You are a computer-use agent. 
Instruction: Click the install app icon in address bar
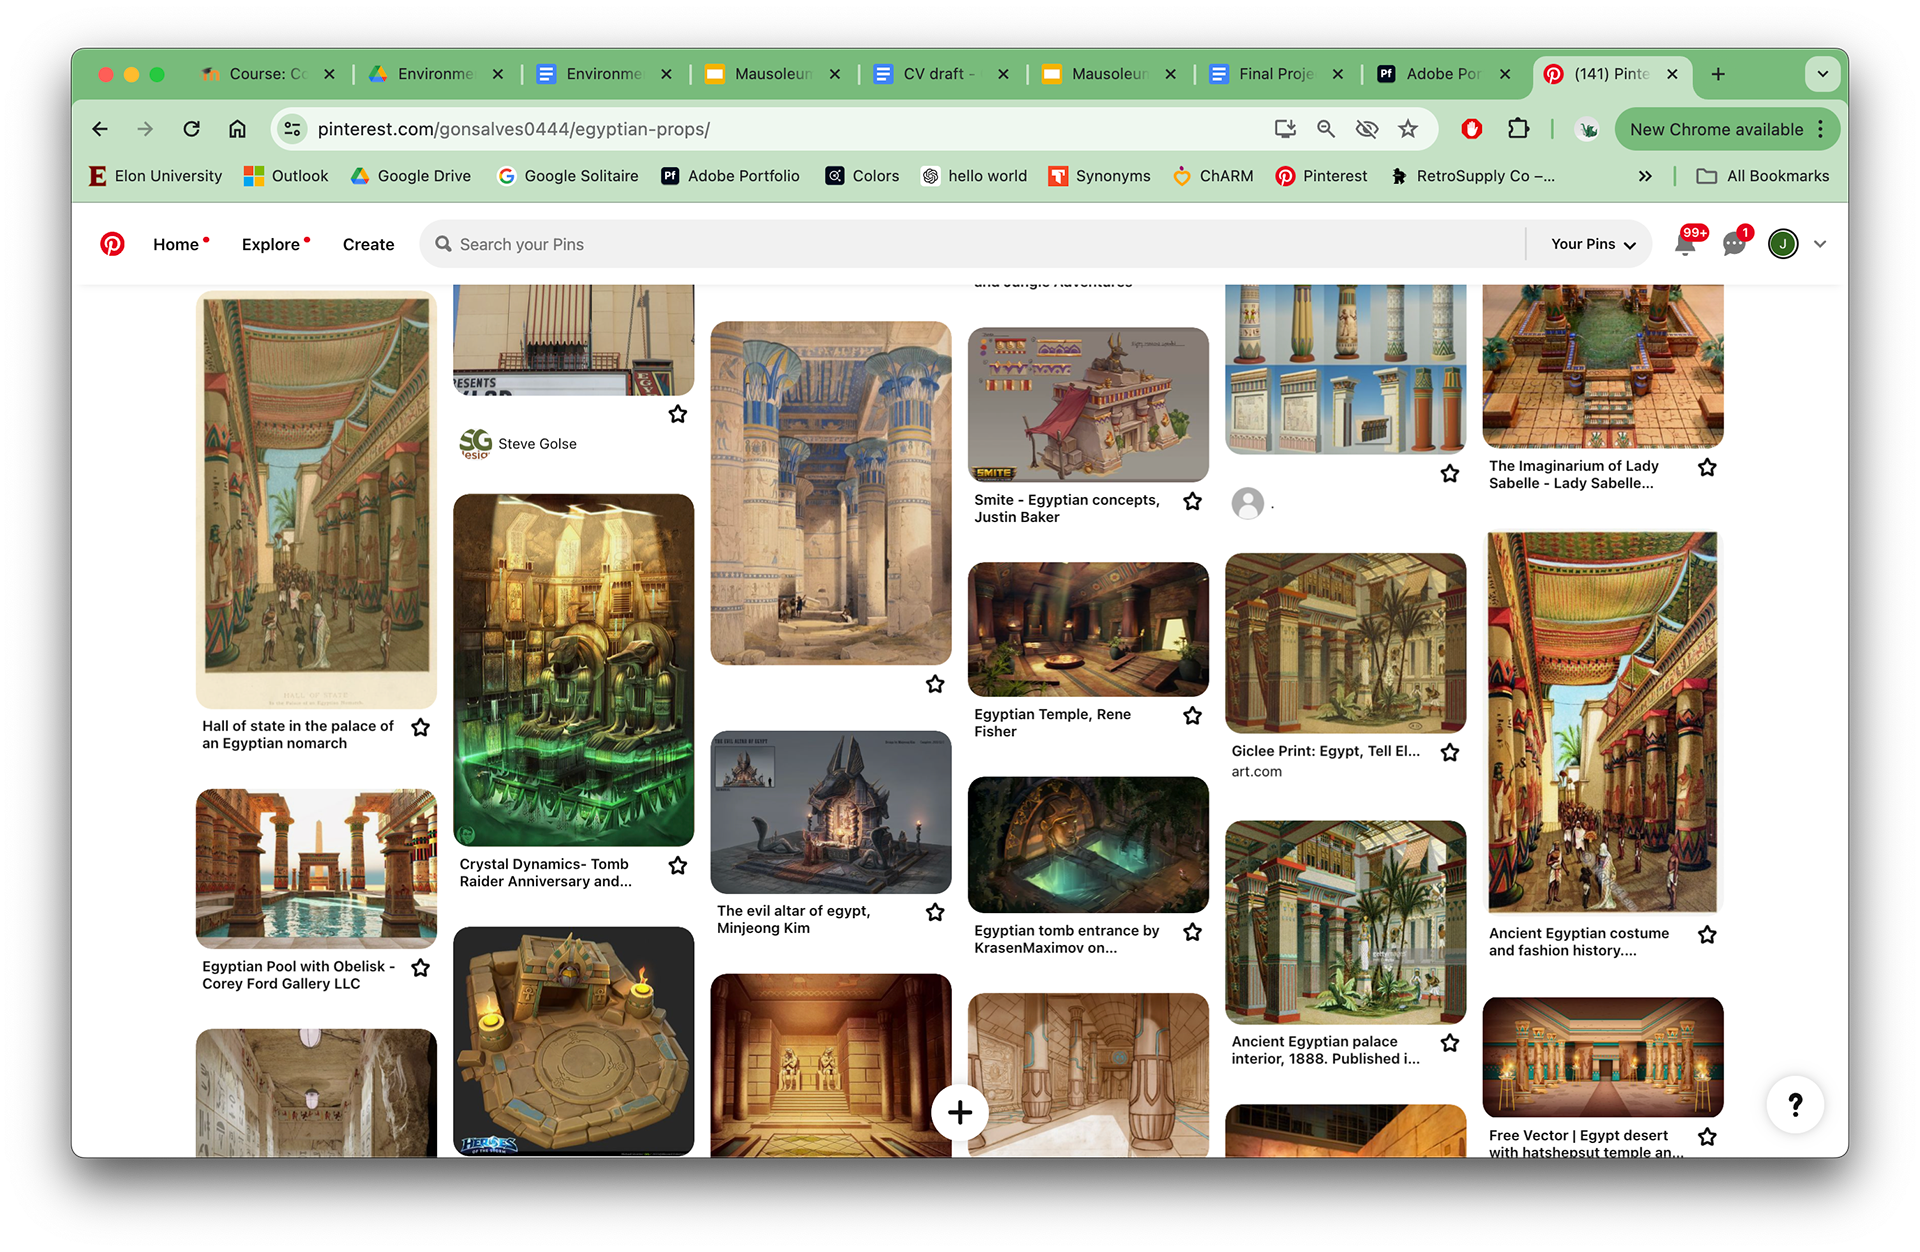pyautogui.click(x=1285, y=129)
